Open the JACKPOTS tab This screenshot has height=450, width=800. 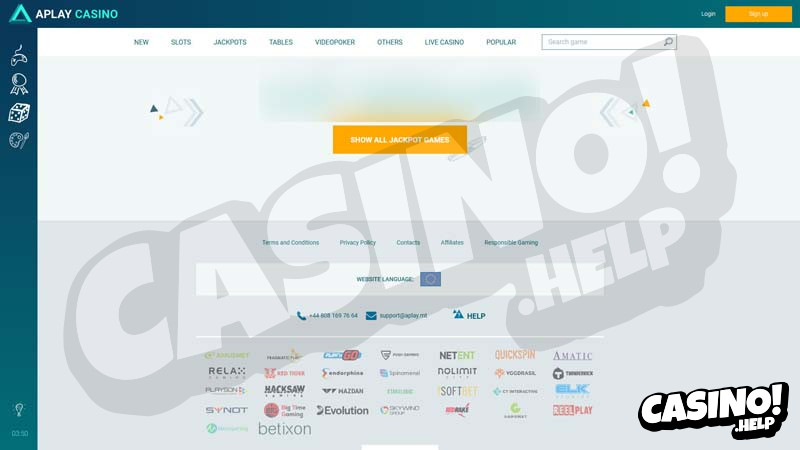[x=230, y=42]
